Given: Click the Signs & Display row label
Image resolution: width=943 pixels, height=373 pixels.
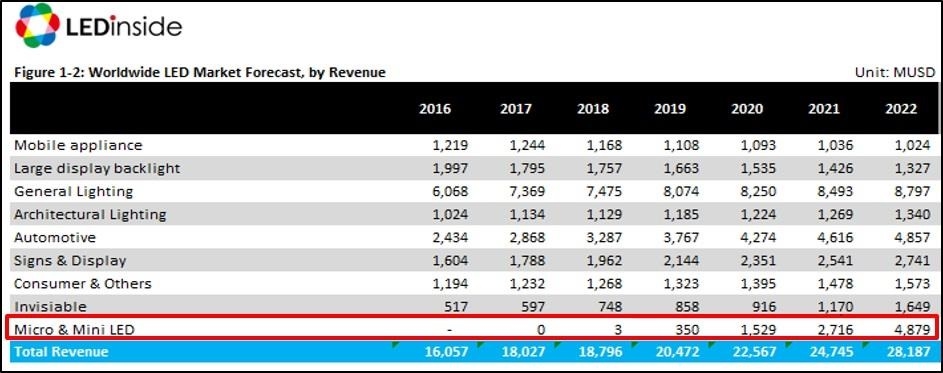Looking at the screenshot, I should (x=70, y=260).
